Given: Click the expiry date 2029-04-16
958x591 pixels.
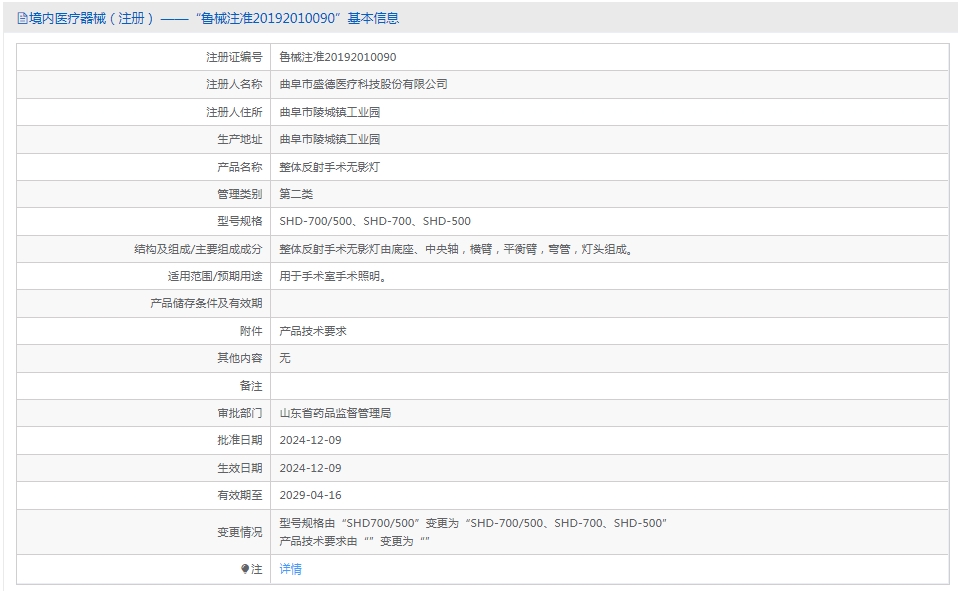Looking at the screenshot, I should pos(310,495).
